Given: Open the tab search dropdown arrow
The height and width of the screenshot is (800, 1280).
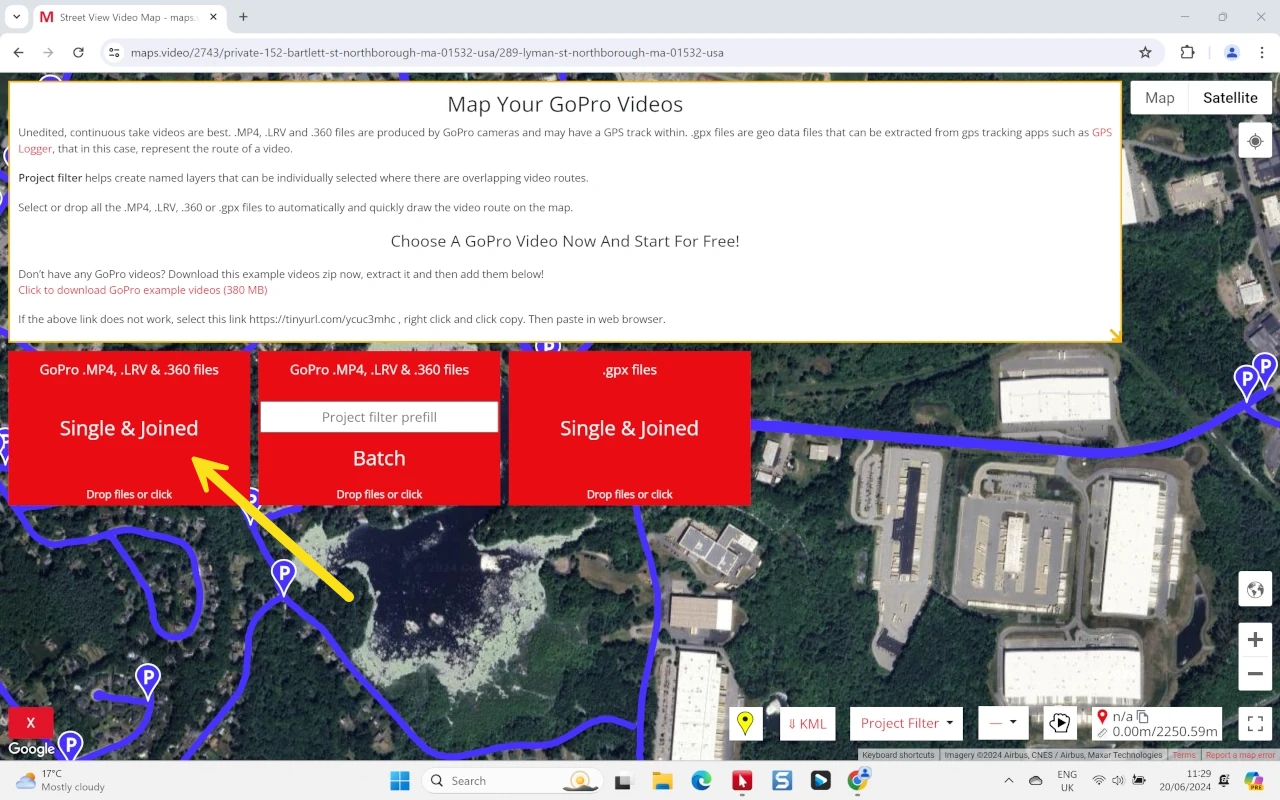Looking at the screenshot, I should [16, 17].
